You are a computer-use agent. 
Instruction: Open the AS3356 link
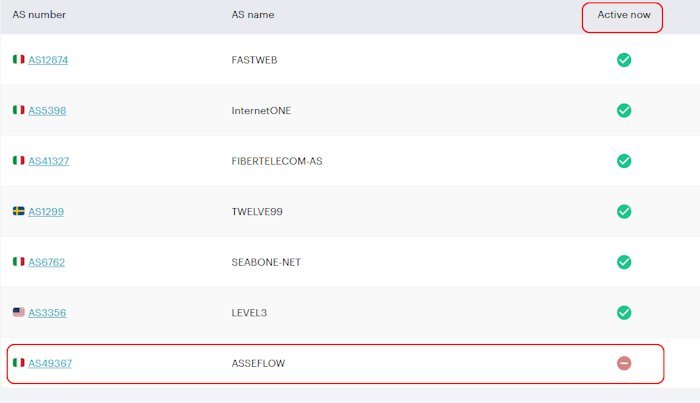click(x=47, y=312)
